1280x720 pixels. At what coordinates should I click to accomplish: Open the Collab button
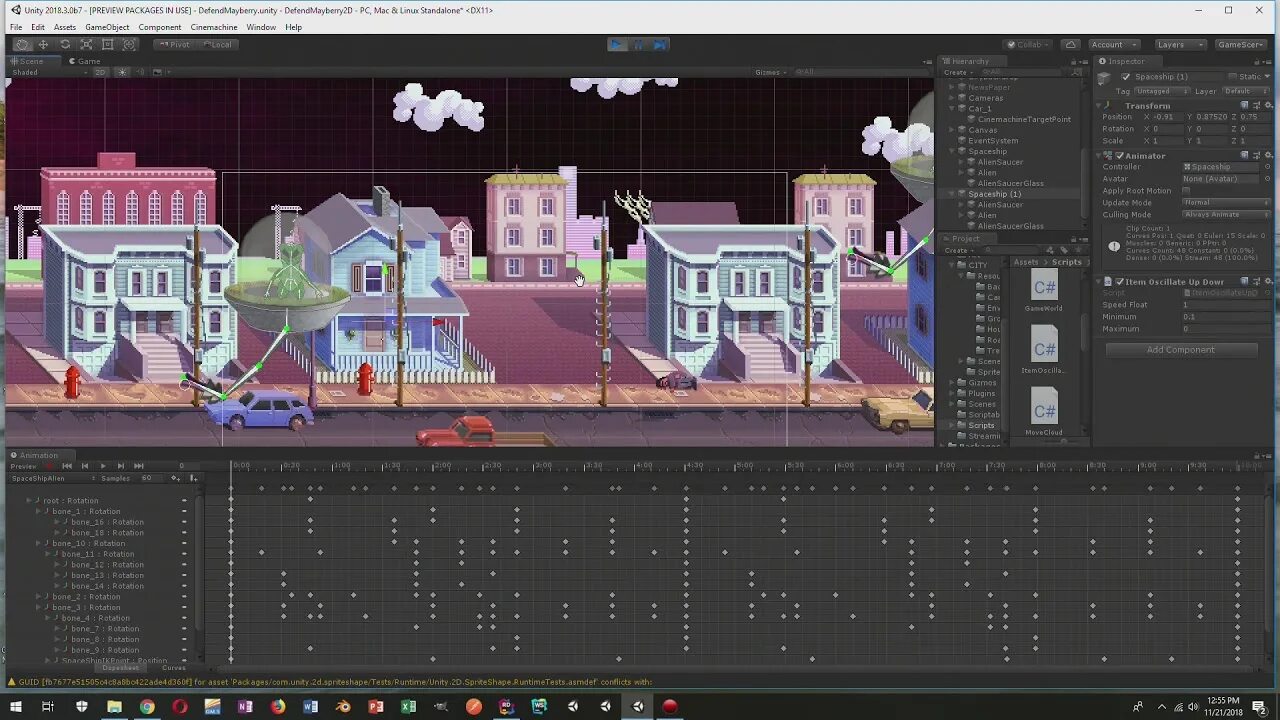pyautogui.click(x=1027, y=44)
